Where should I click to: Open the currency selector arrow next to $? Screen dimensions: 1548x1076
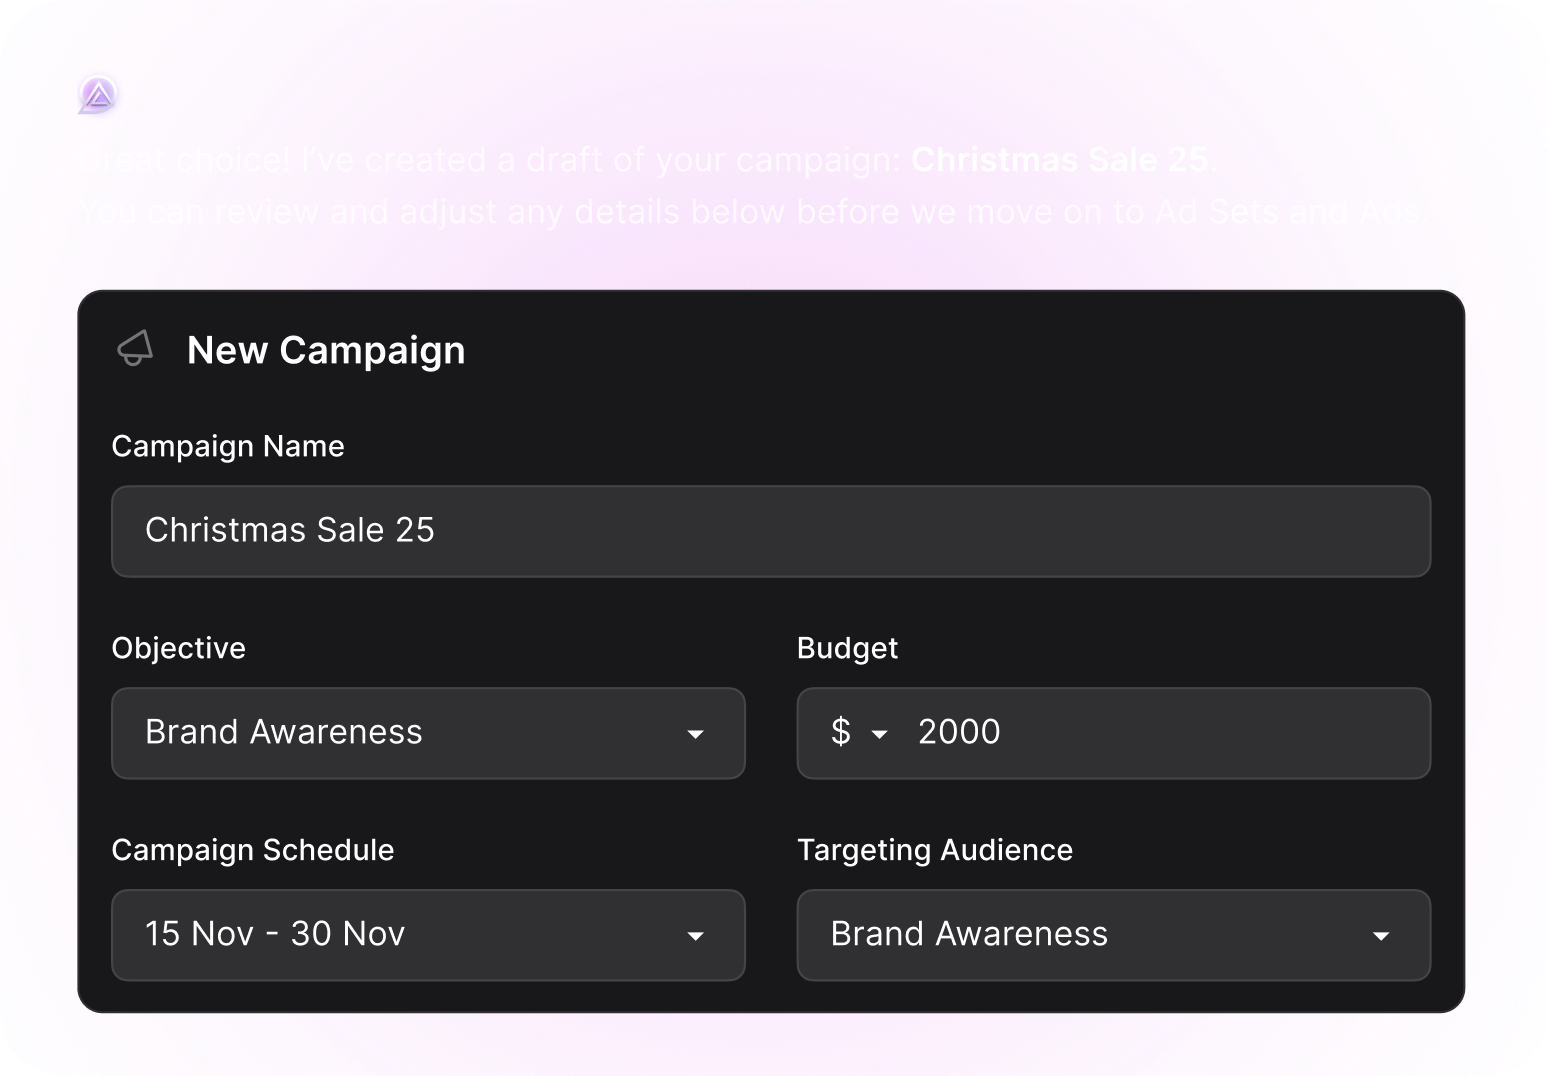click(880, 734)
